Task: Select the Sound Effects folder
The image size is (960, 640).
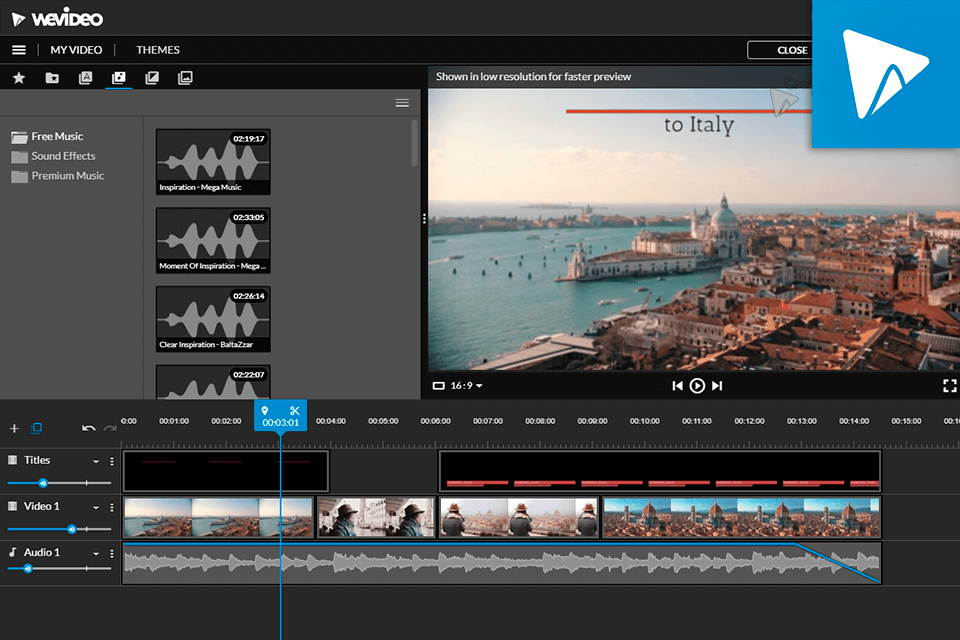Action: click(53, 156)
